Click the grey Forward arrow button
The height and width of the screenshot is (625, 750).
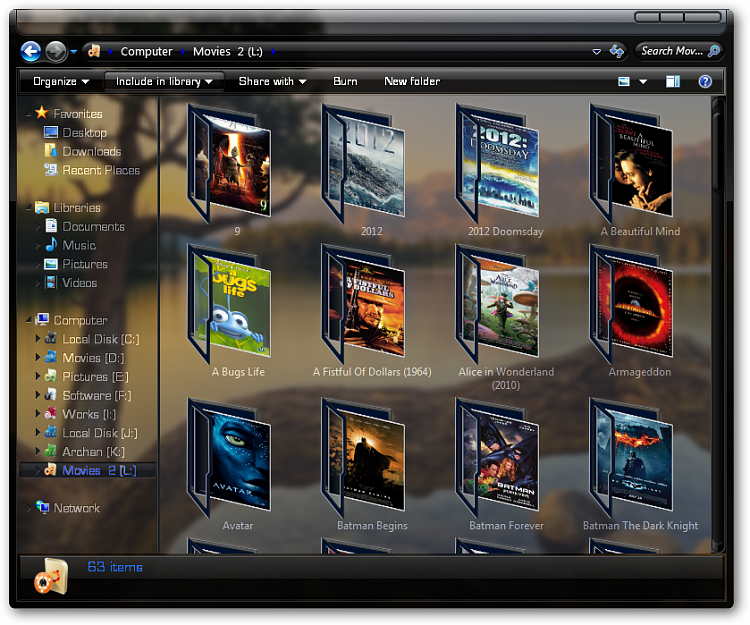56,51
